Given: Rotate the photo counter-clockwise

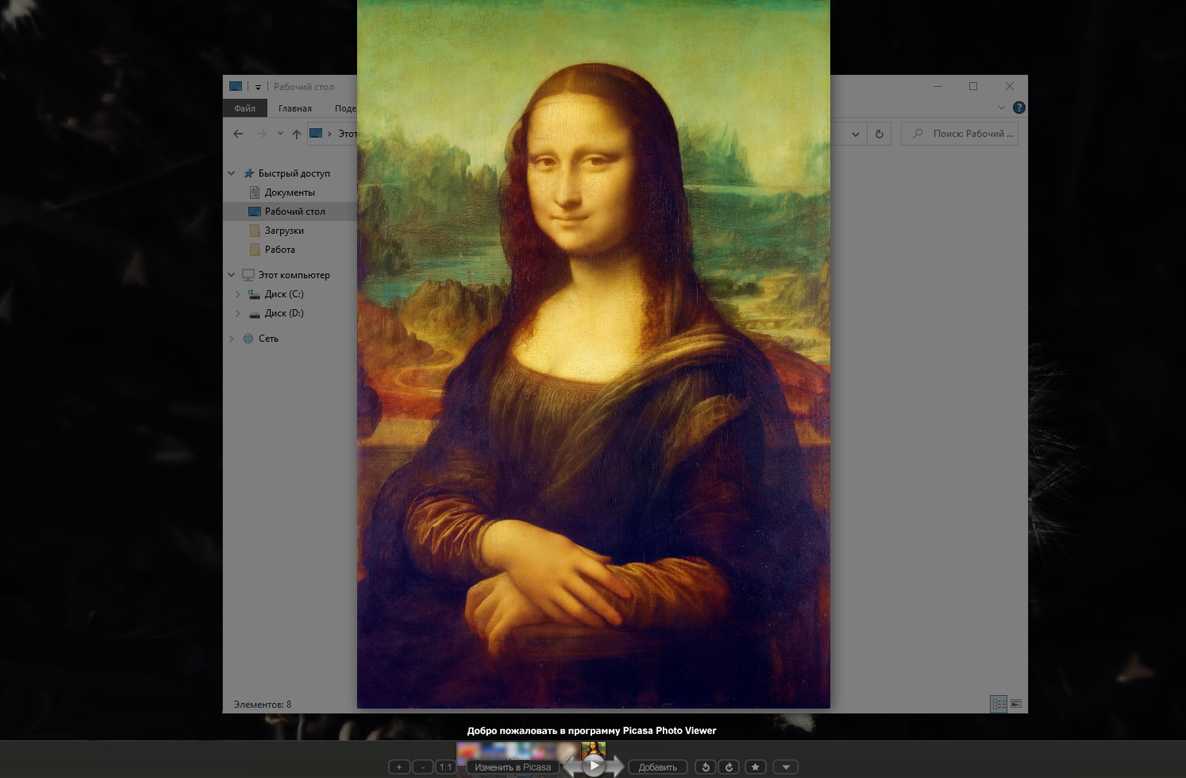Looking at the screenshot, I should pos(705,767).
